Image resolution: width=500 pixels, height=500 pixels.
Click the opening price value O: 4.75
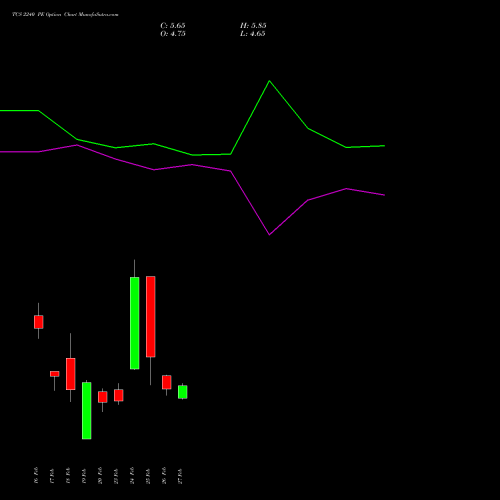(173, 34)
